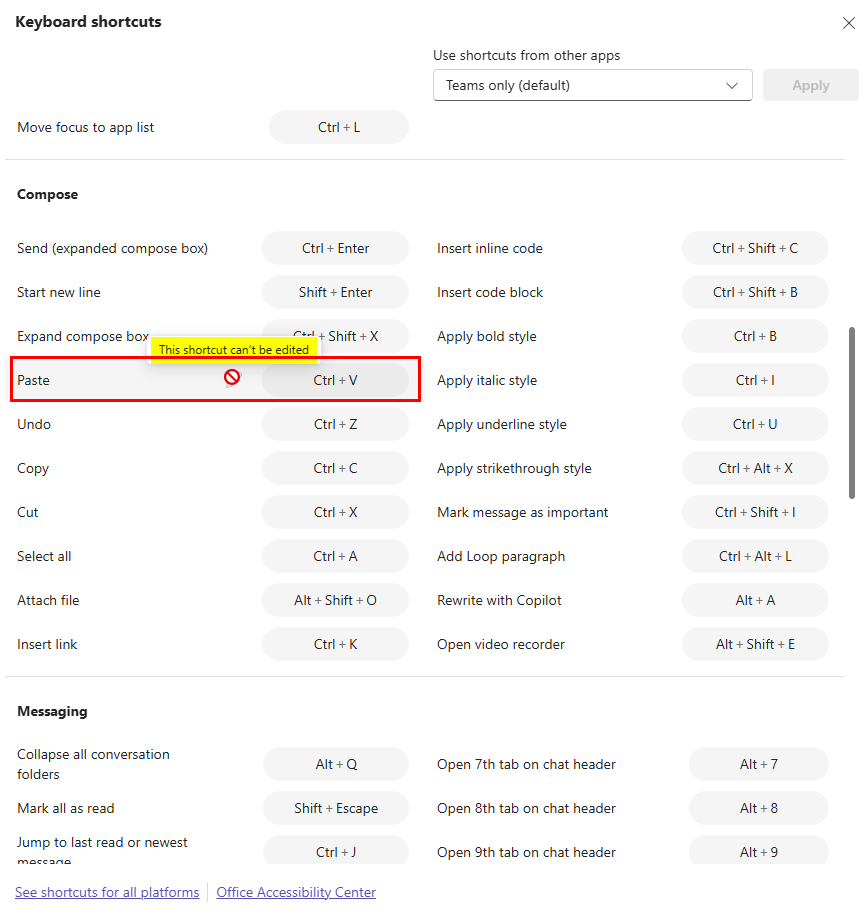Click the Use shortcuts from other apps label
This screenshot has height=914, width=867.
coord(526,55)
